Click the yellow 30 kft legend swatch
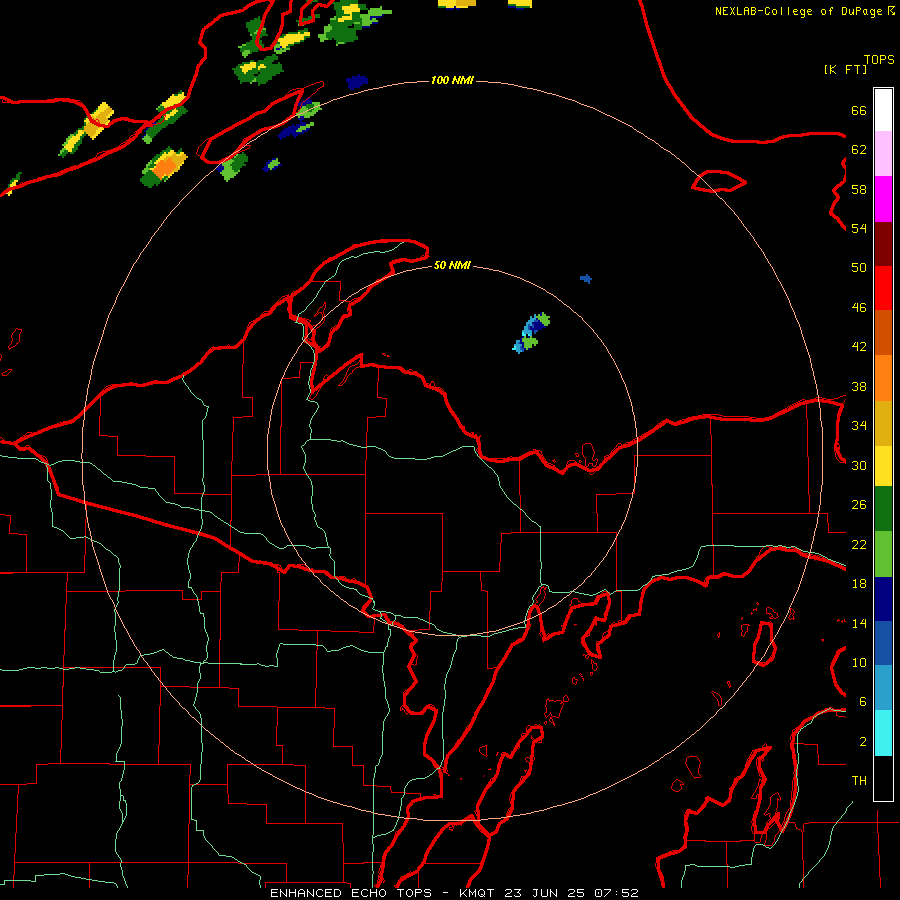Viewport: 900px width, 900px height. [x=883, y=466]
